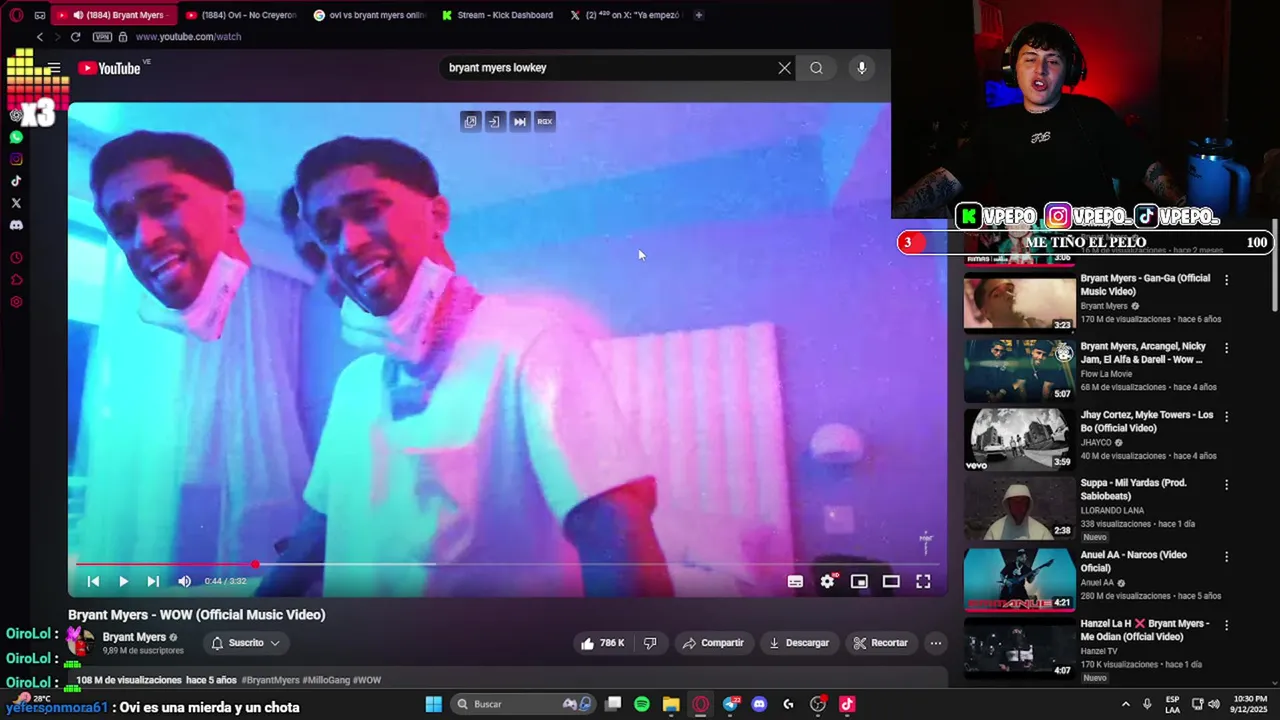Skip to the previous video
1280x720 pixels.
93,581
